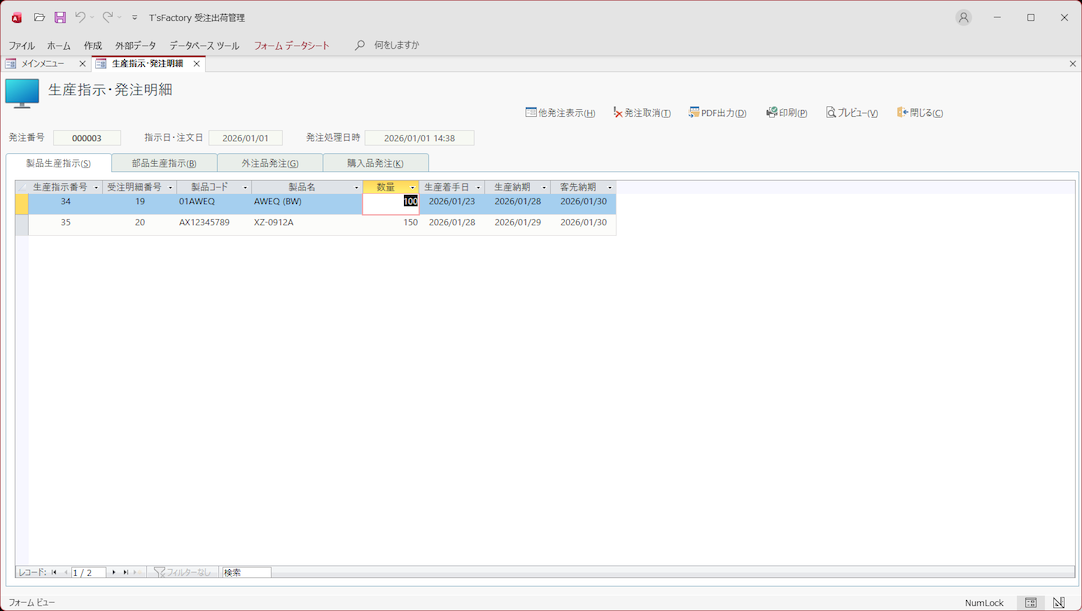Click the PDF出力(D) button
This screenshot has width=1082, height=611.
[x=717, y=113]
